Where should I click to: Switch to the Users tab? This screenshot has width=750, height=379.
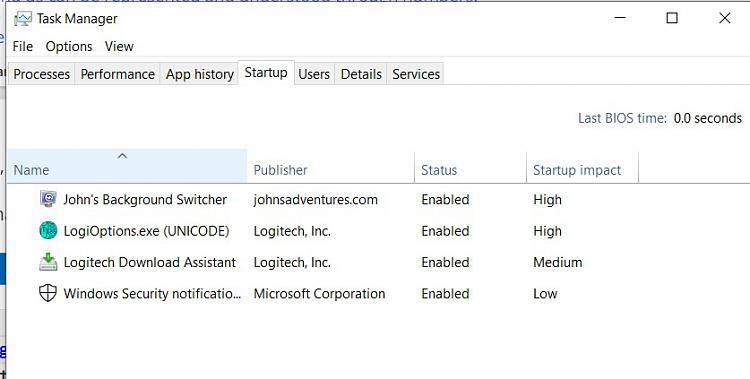point(314,74)
